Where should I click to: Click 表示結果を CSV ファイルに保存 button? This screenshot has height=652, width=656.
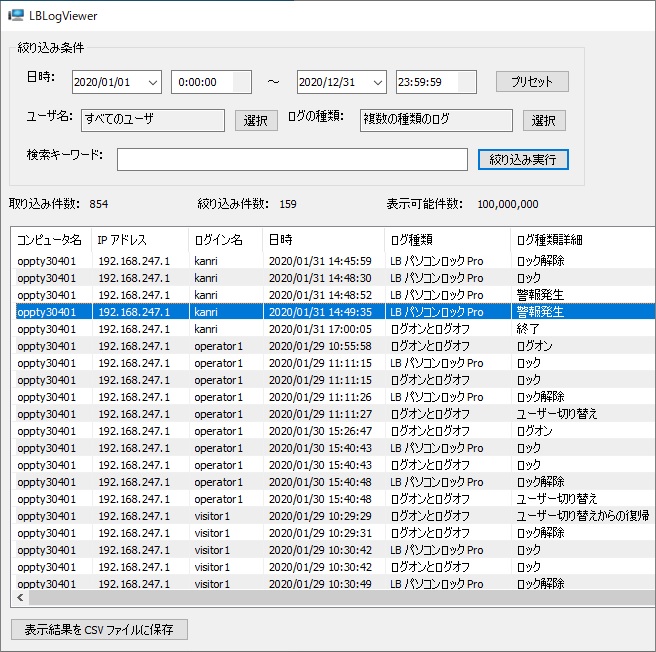click(99, 629)
